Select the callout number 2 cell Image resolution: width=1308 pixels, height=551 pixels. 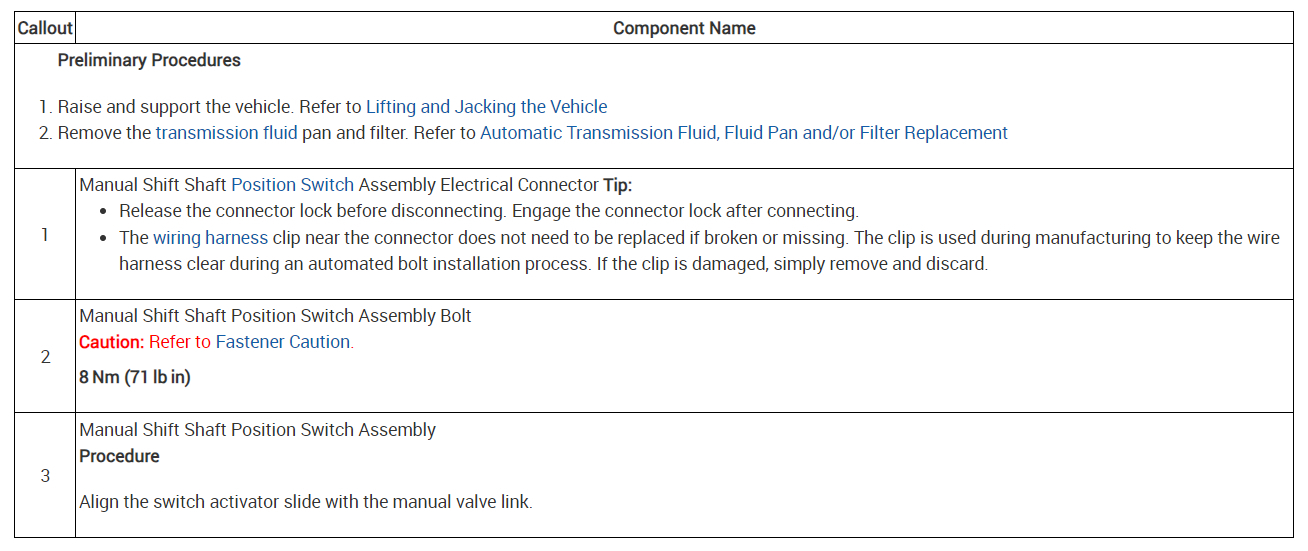point(45,357)
